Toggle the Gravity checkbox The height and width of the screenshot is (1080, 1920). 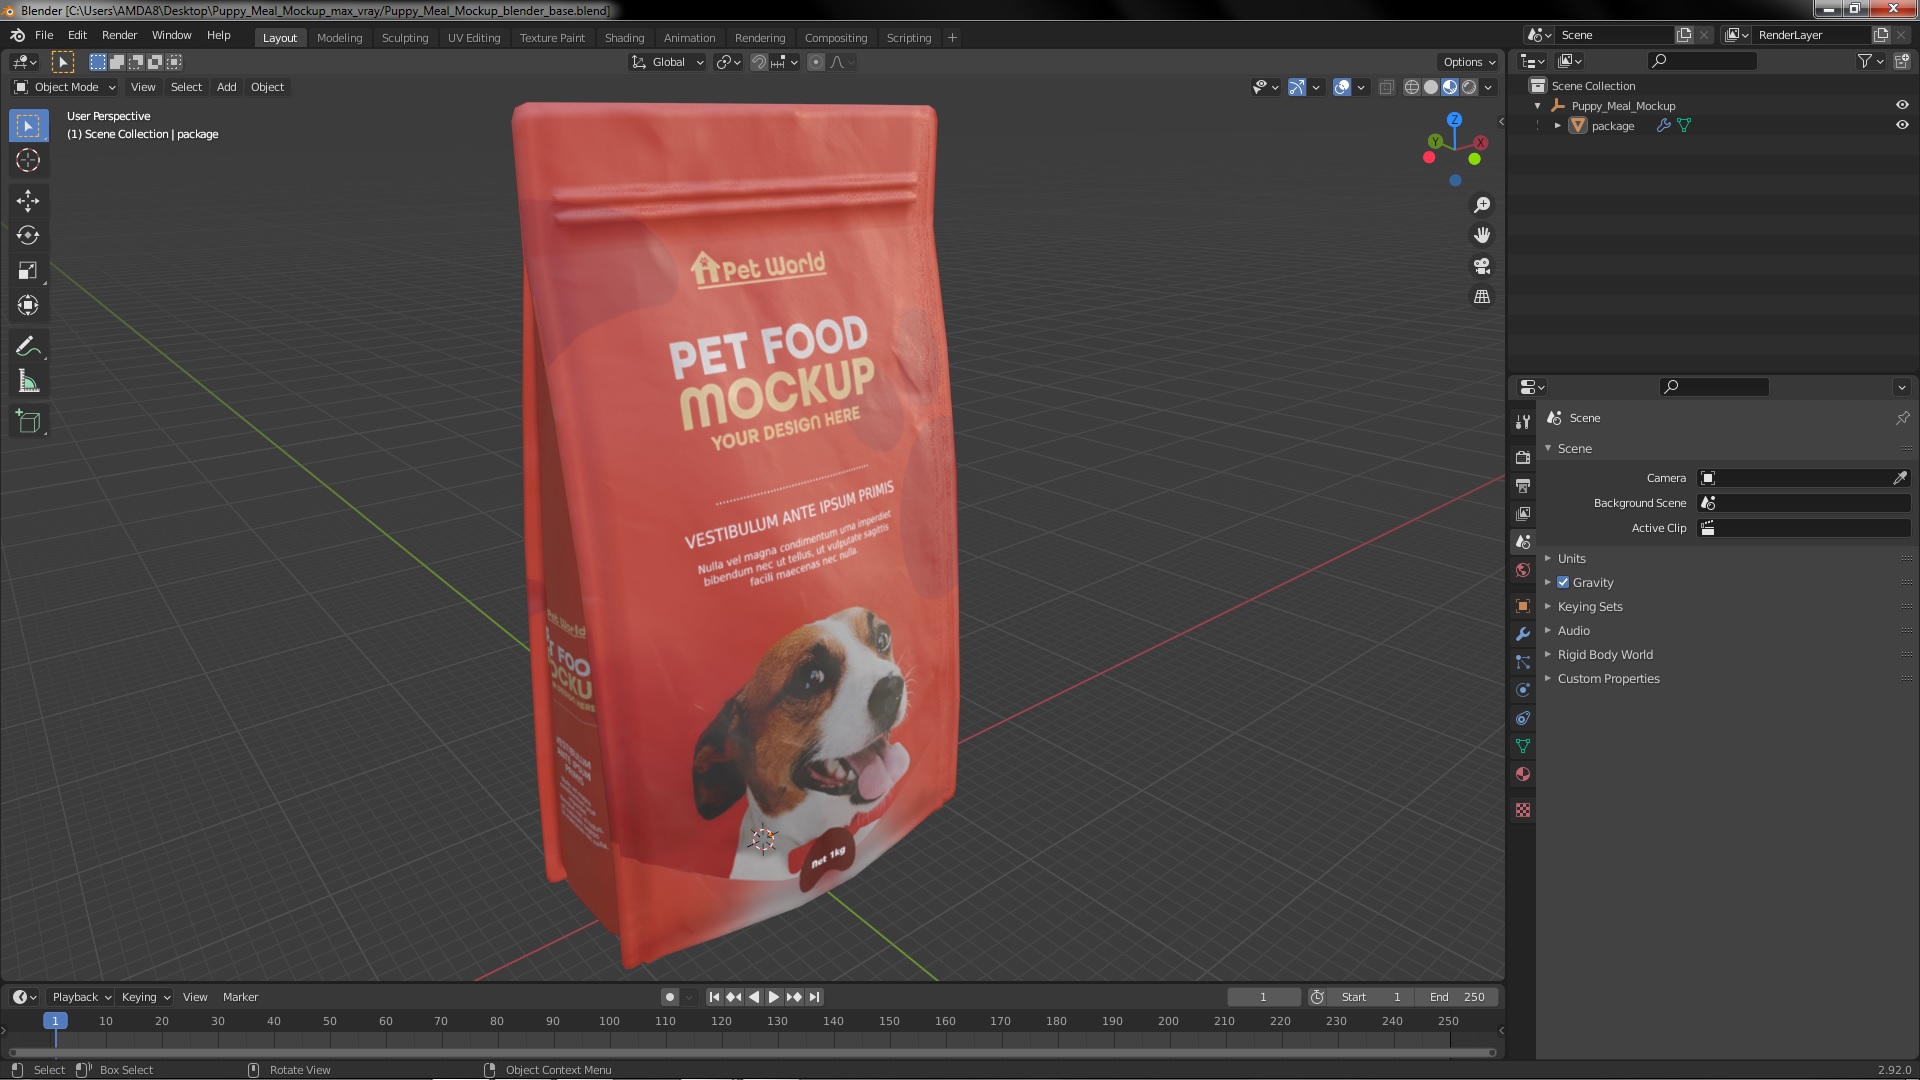pos(1563,582)
